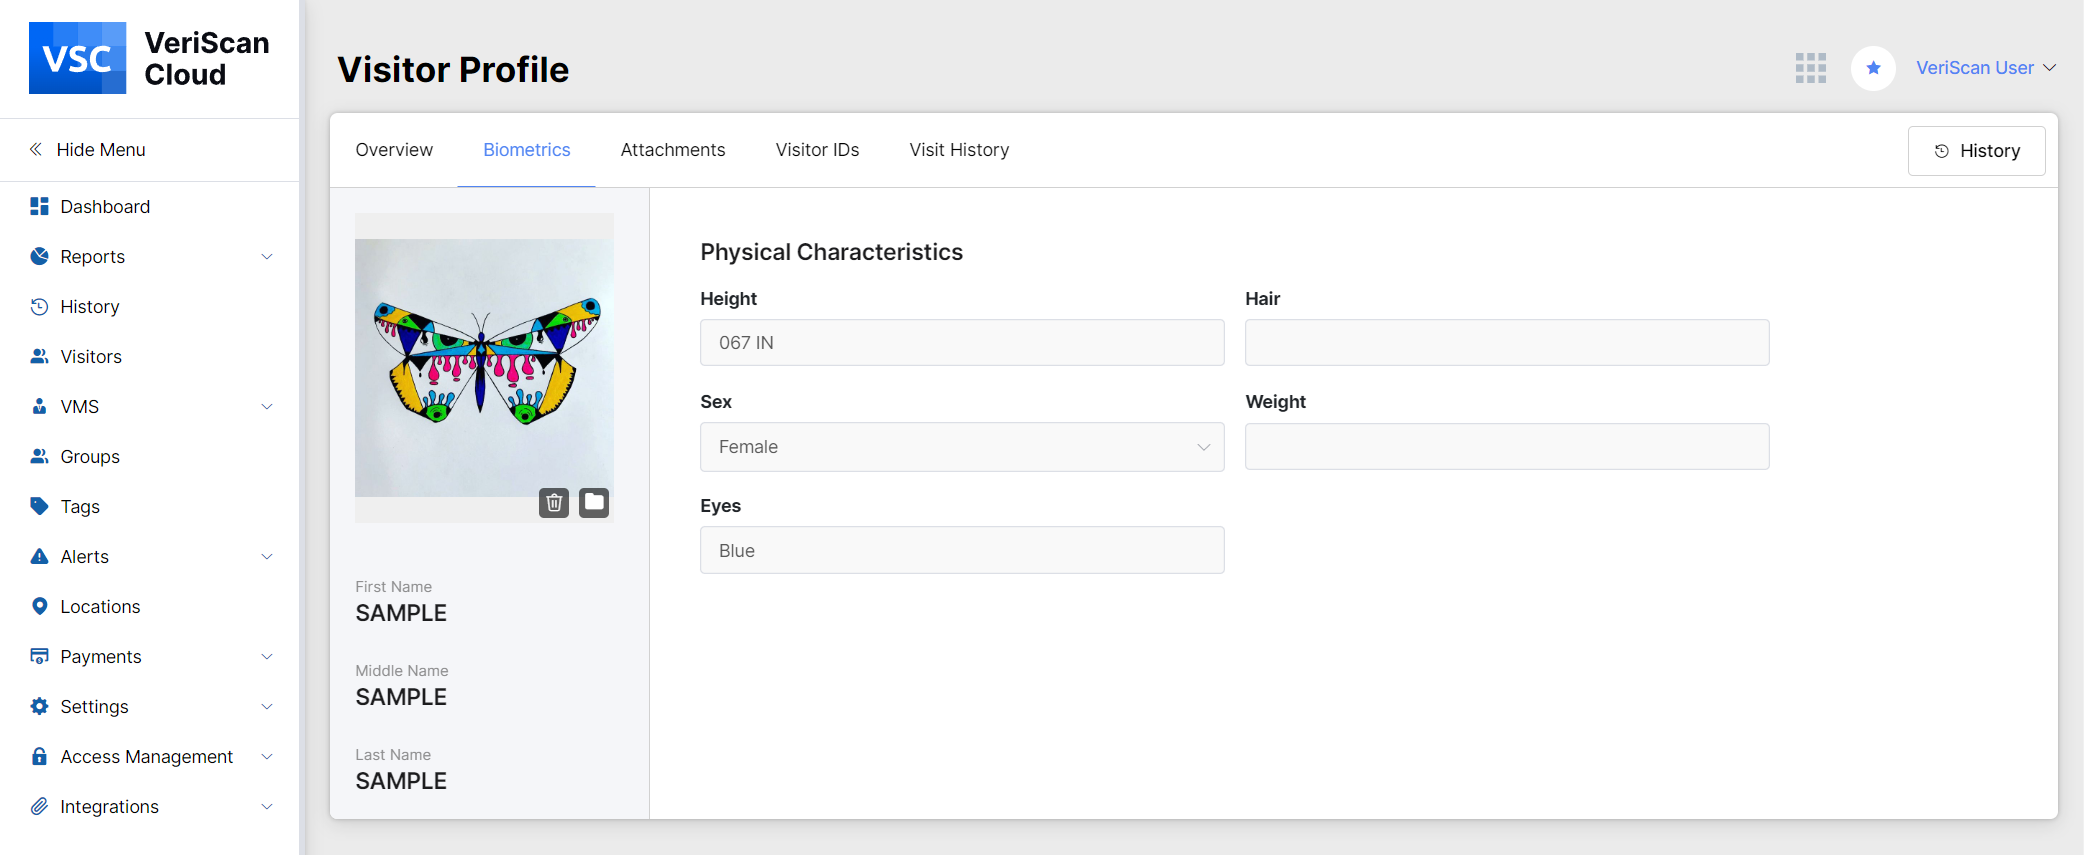
Task: Expand the VMS submenu chevron
Action: [267, 406]
